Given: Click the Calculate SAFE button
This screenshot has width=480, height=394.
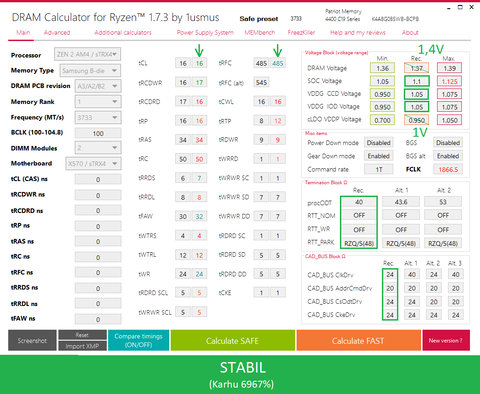Looking at the screenshot, I should click(x=232, y=340).
